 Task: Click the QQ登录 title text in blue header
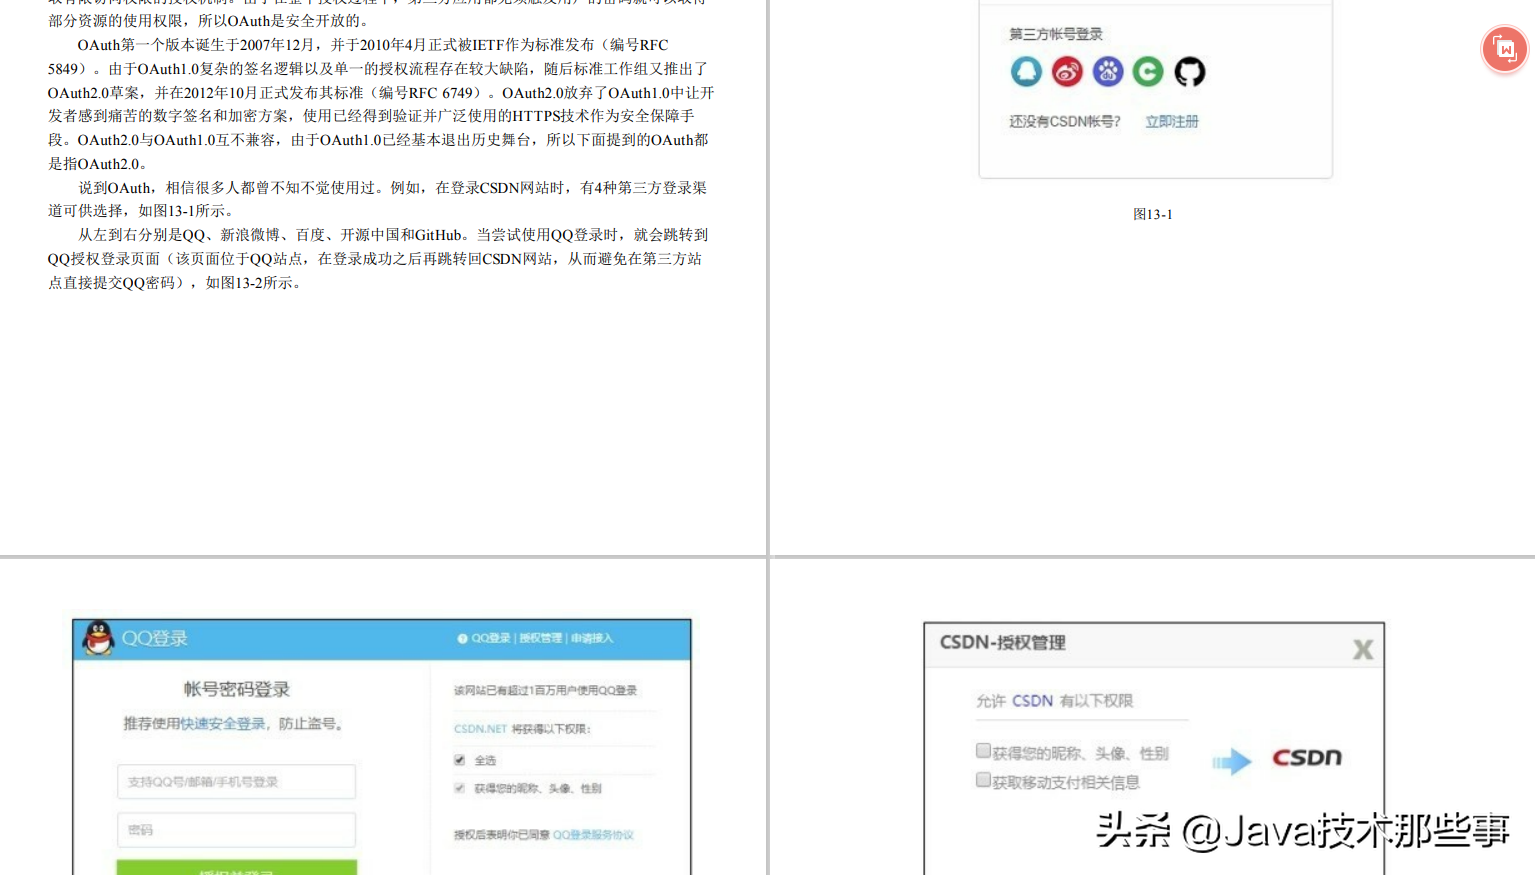(x=155, y=638)
